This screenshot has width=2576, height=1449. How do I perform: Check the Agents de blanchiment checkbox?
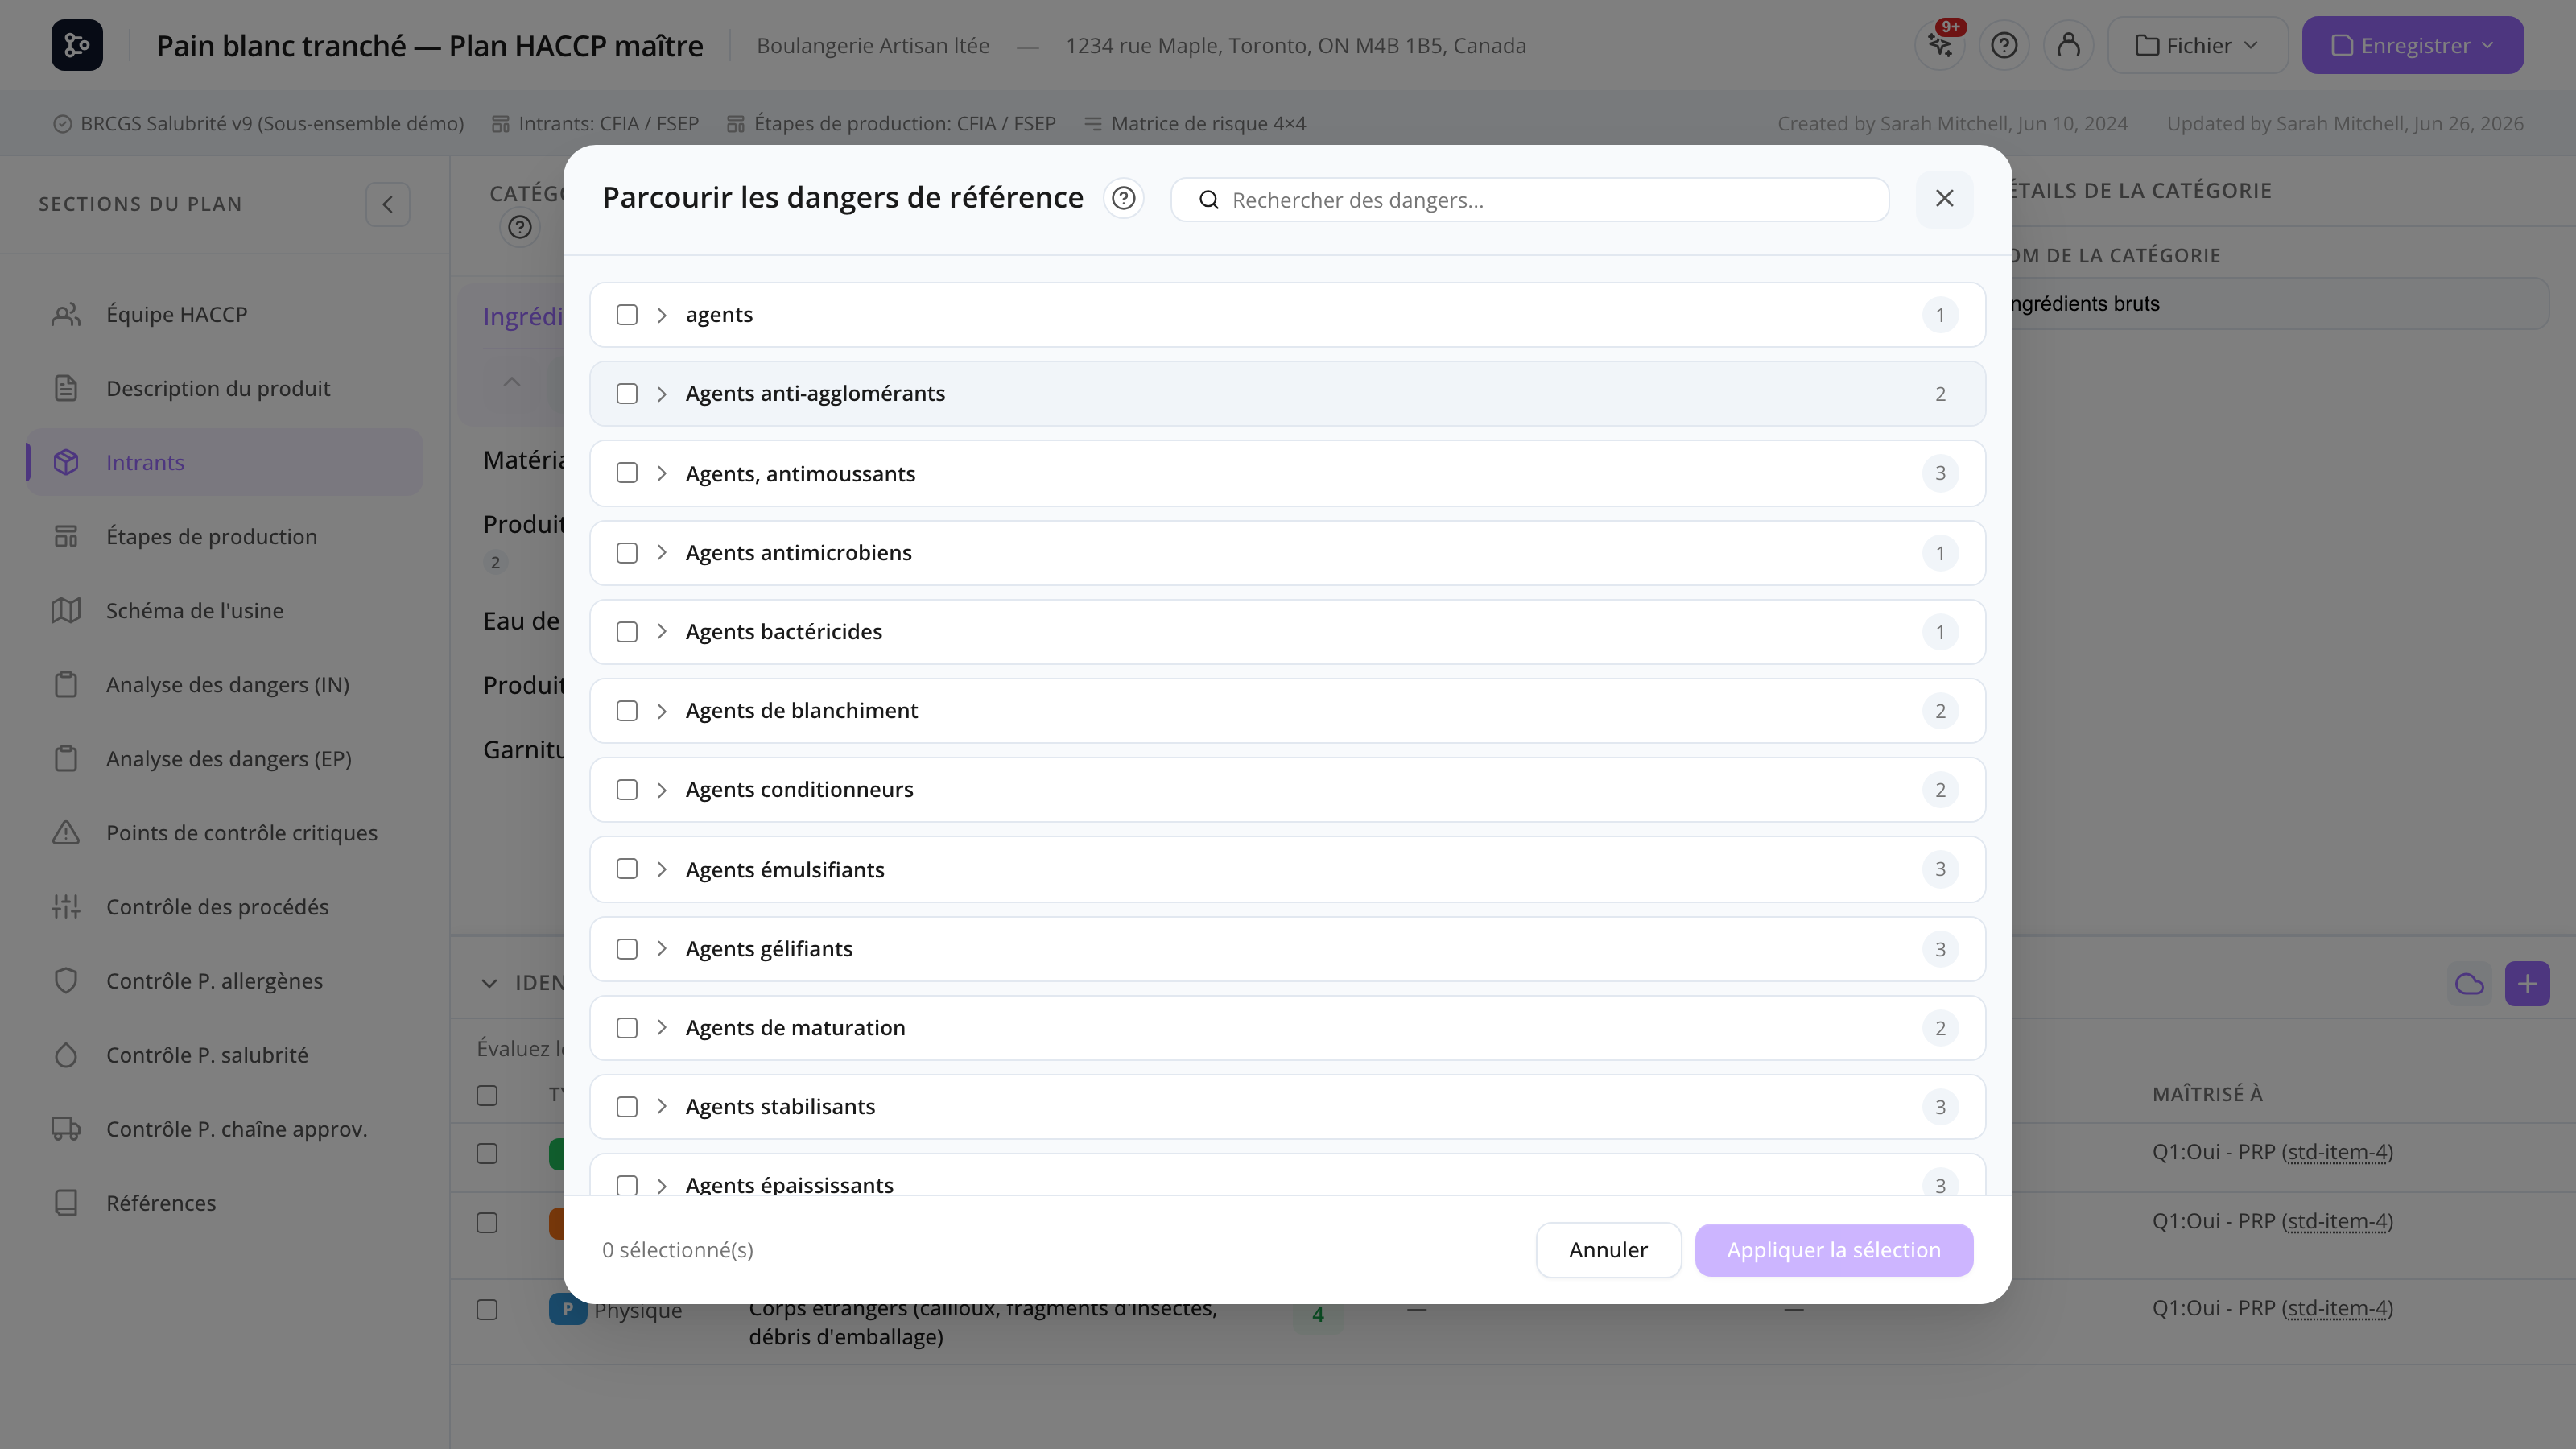[627, 711]
